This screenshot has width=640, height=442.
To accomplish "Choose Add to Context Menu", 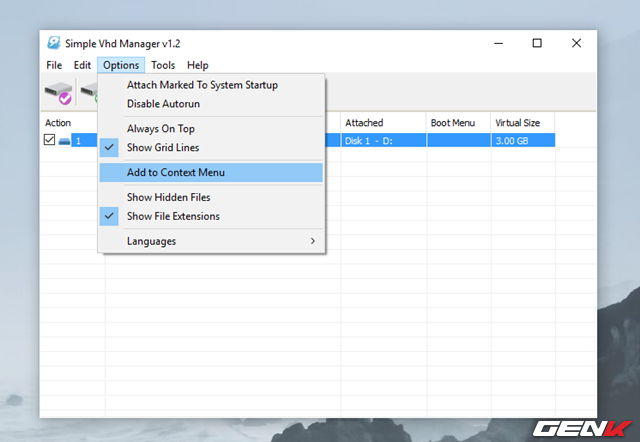I will 211,172.
